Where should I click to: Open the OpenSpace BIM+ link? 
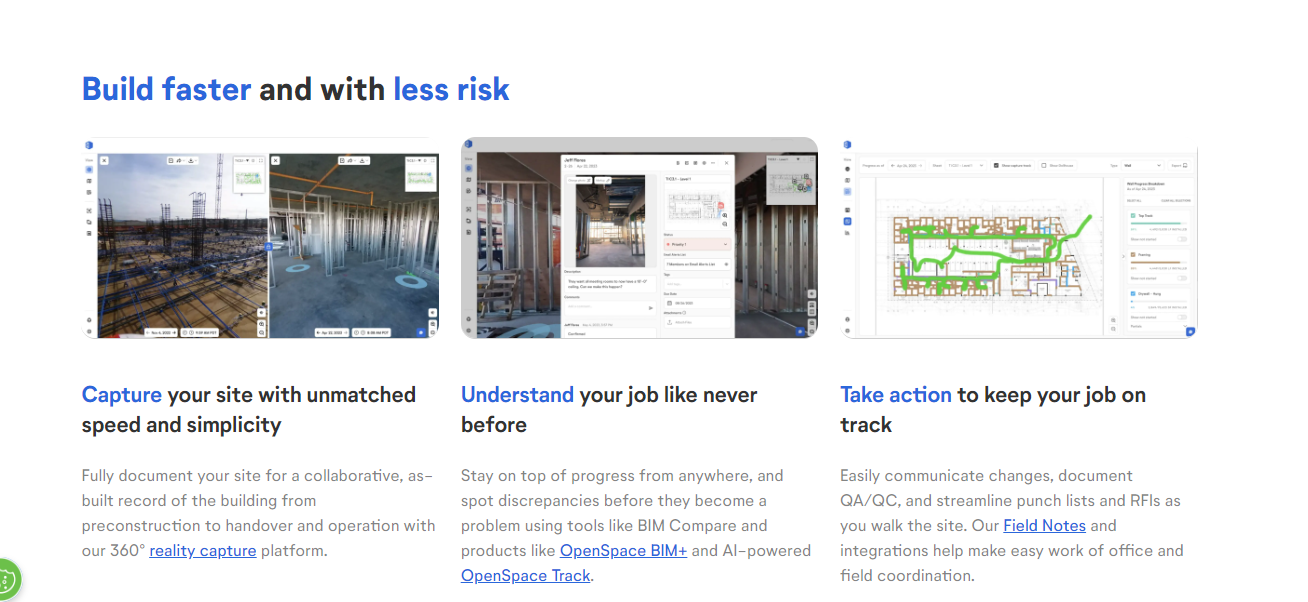[622, 550]
